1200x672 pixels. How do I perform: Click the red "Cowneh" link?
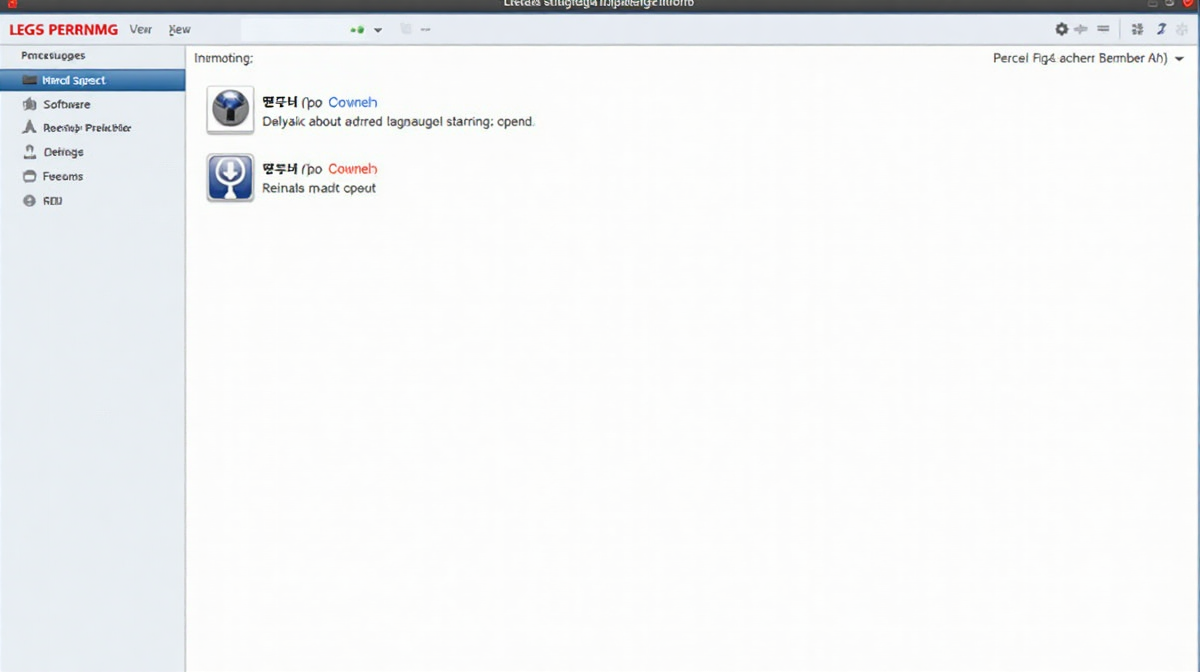(x=352, y=169)
